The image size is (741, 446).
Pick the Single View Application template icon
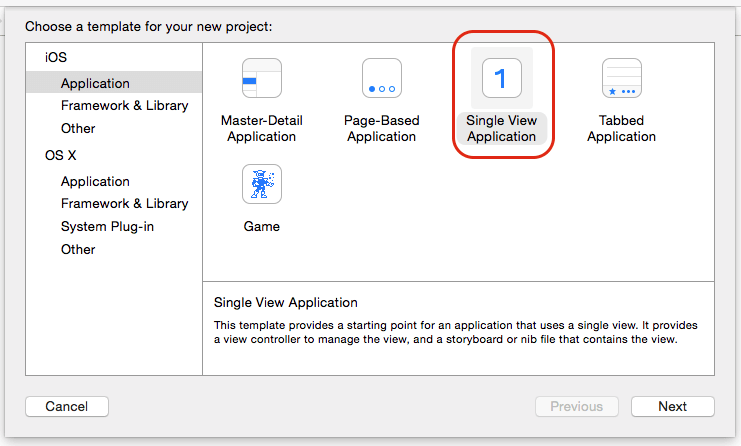(x=502, y=78)
